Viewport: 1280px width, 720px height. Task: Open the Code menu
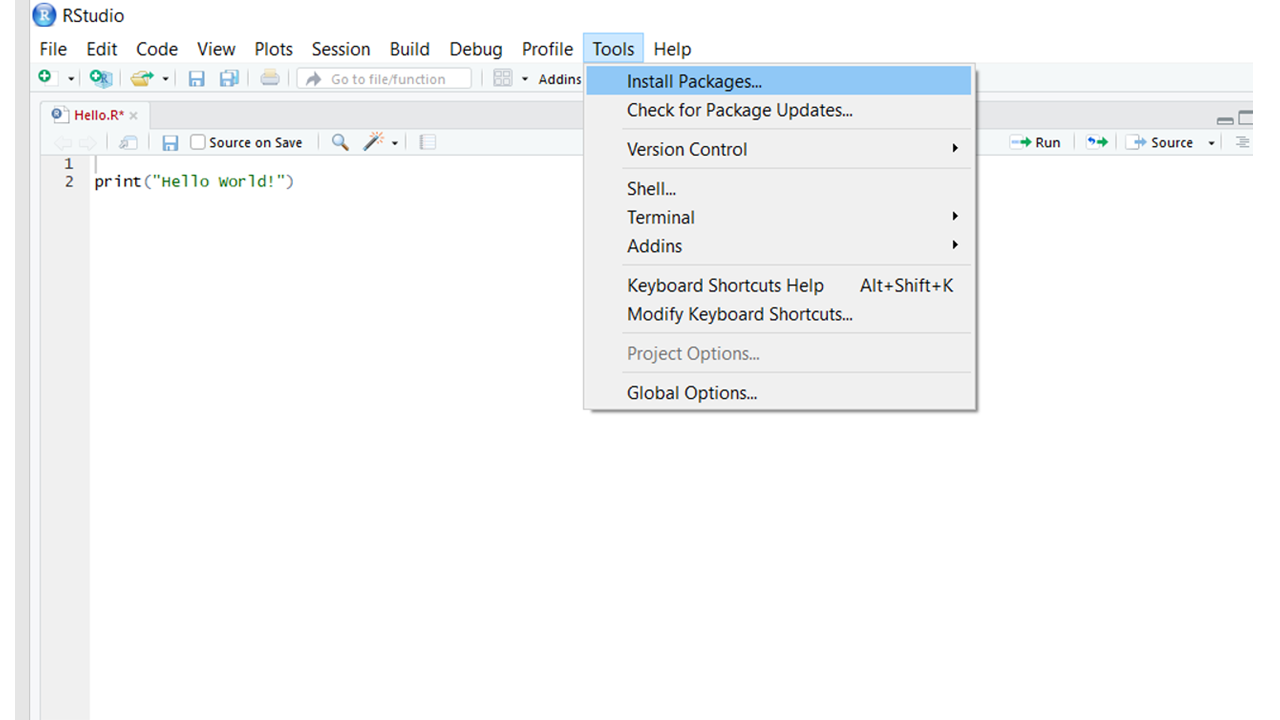[x=157, y=49]
